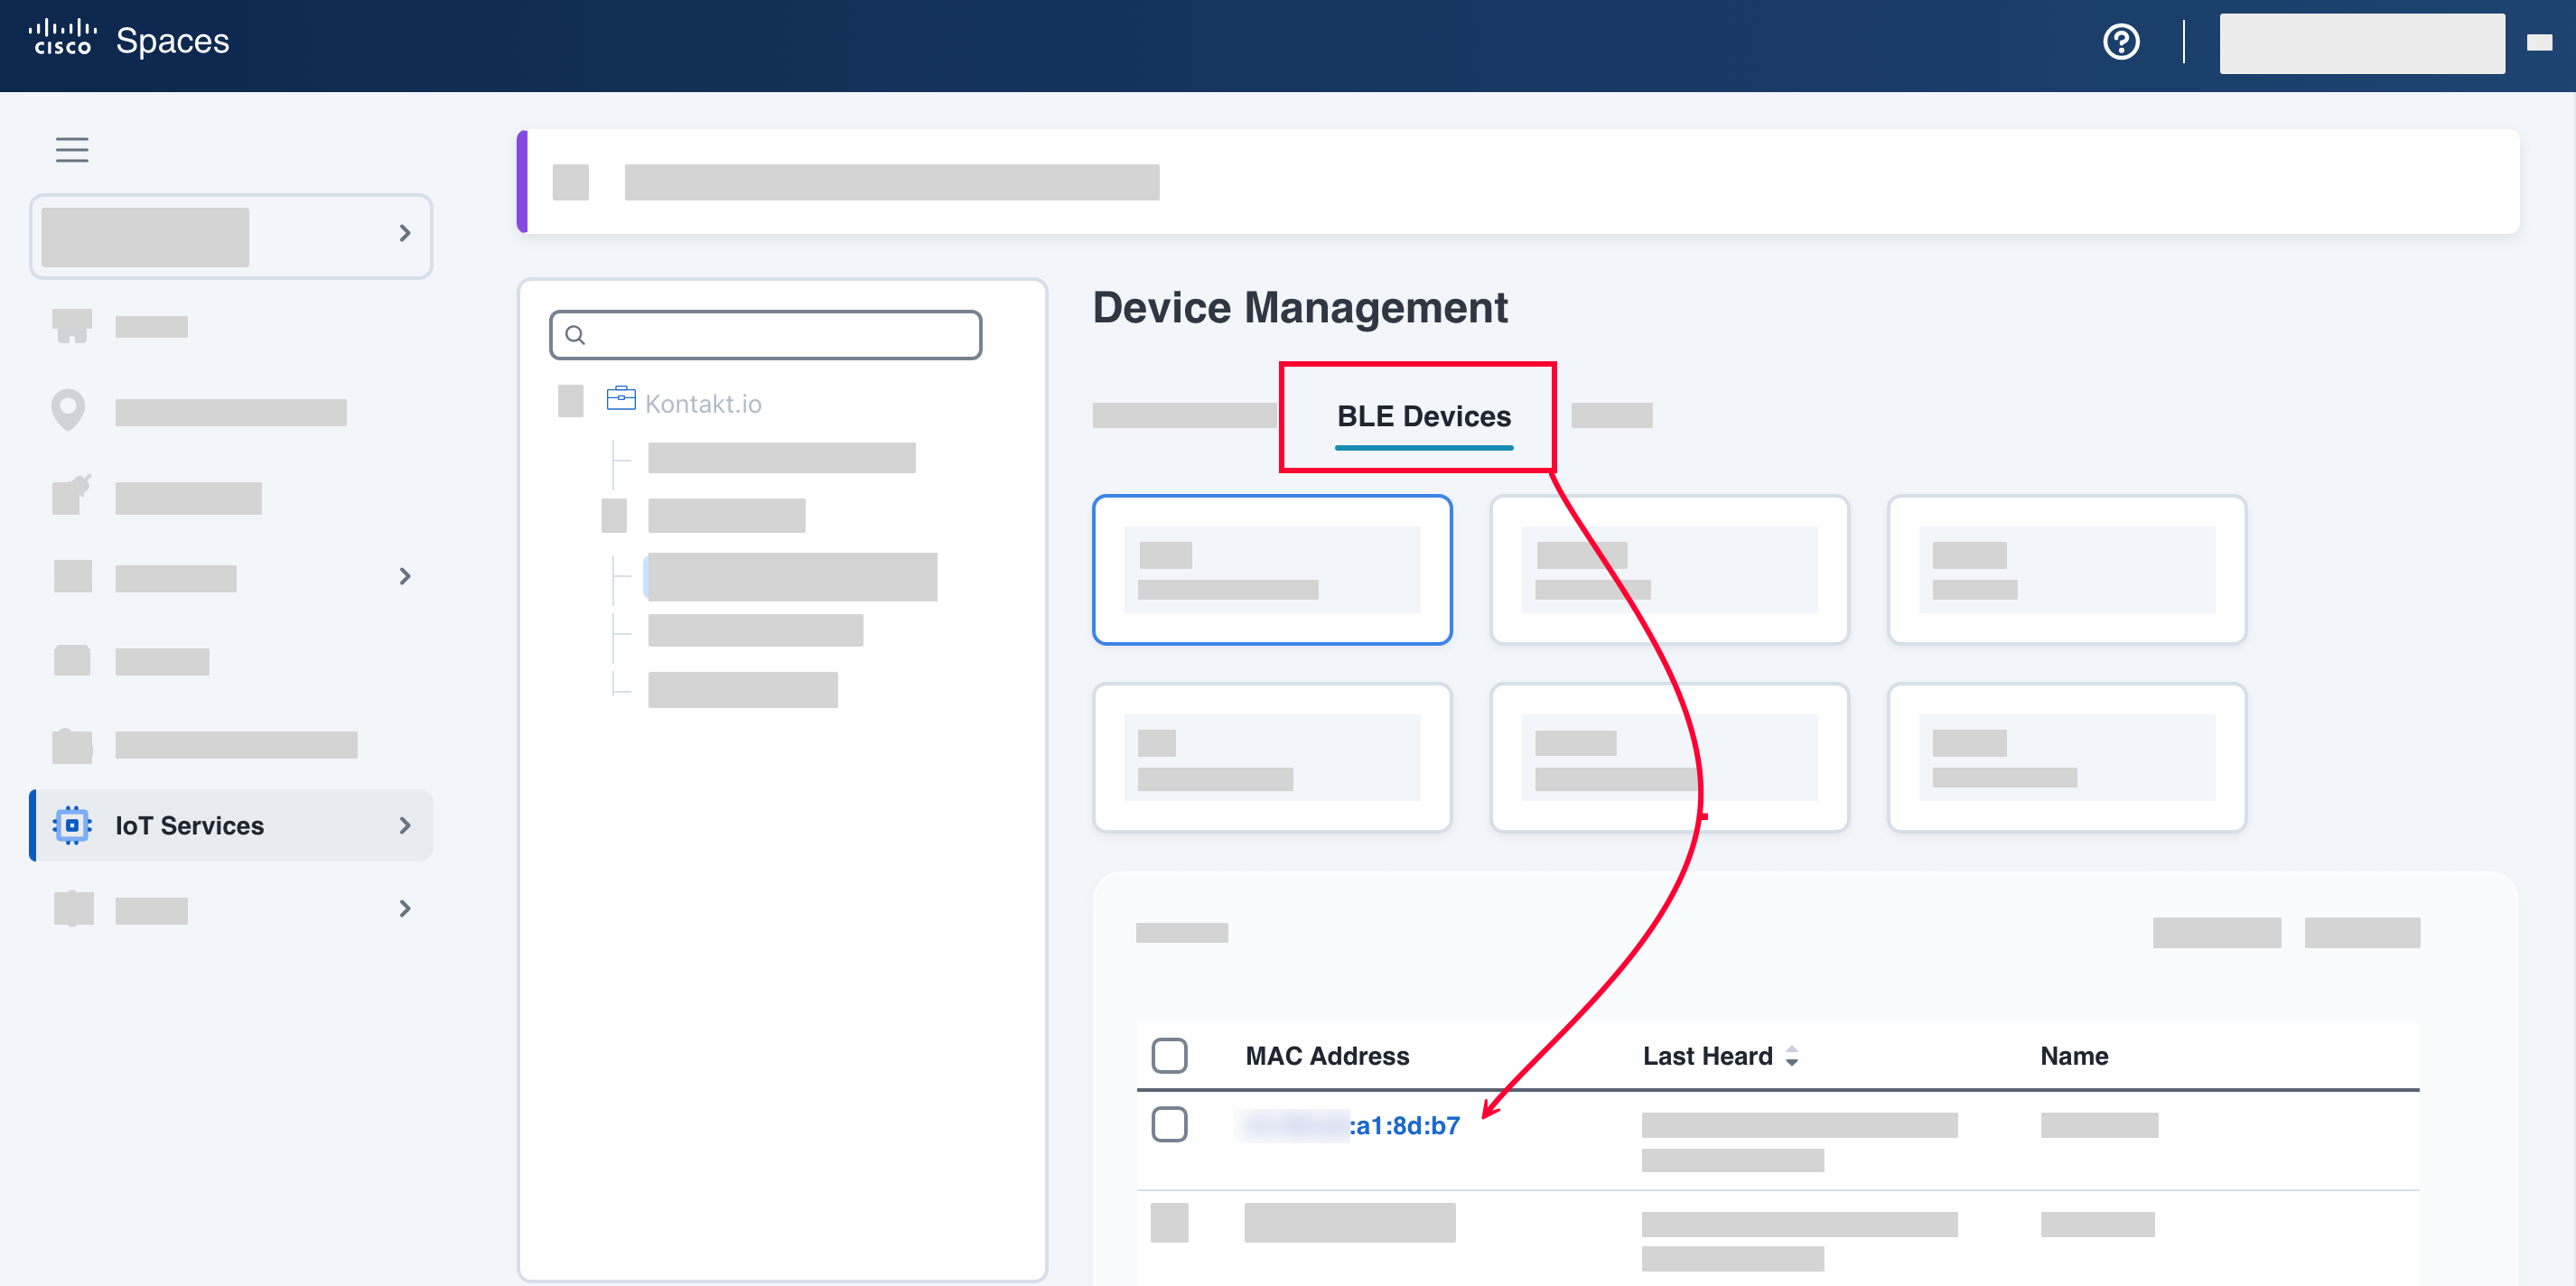Switch to the BLE Devices tab
This screenshot has height=1286, width=2576.
[1424, 416]
